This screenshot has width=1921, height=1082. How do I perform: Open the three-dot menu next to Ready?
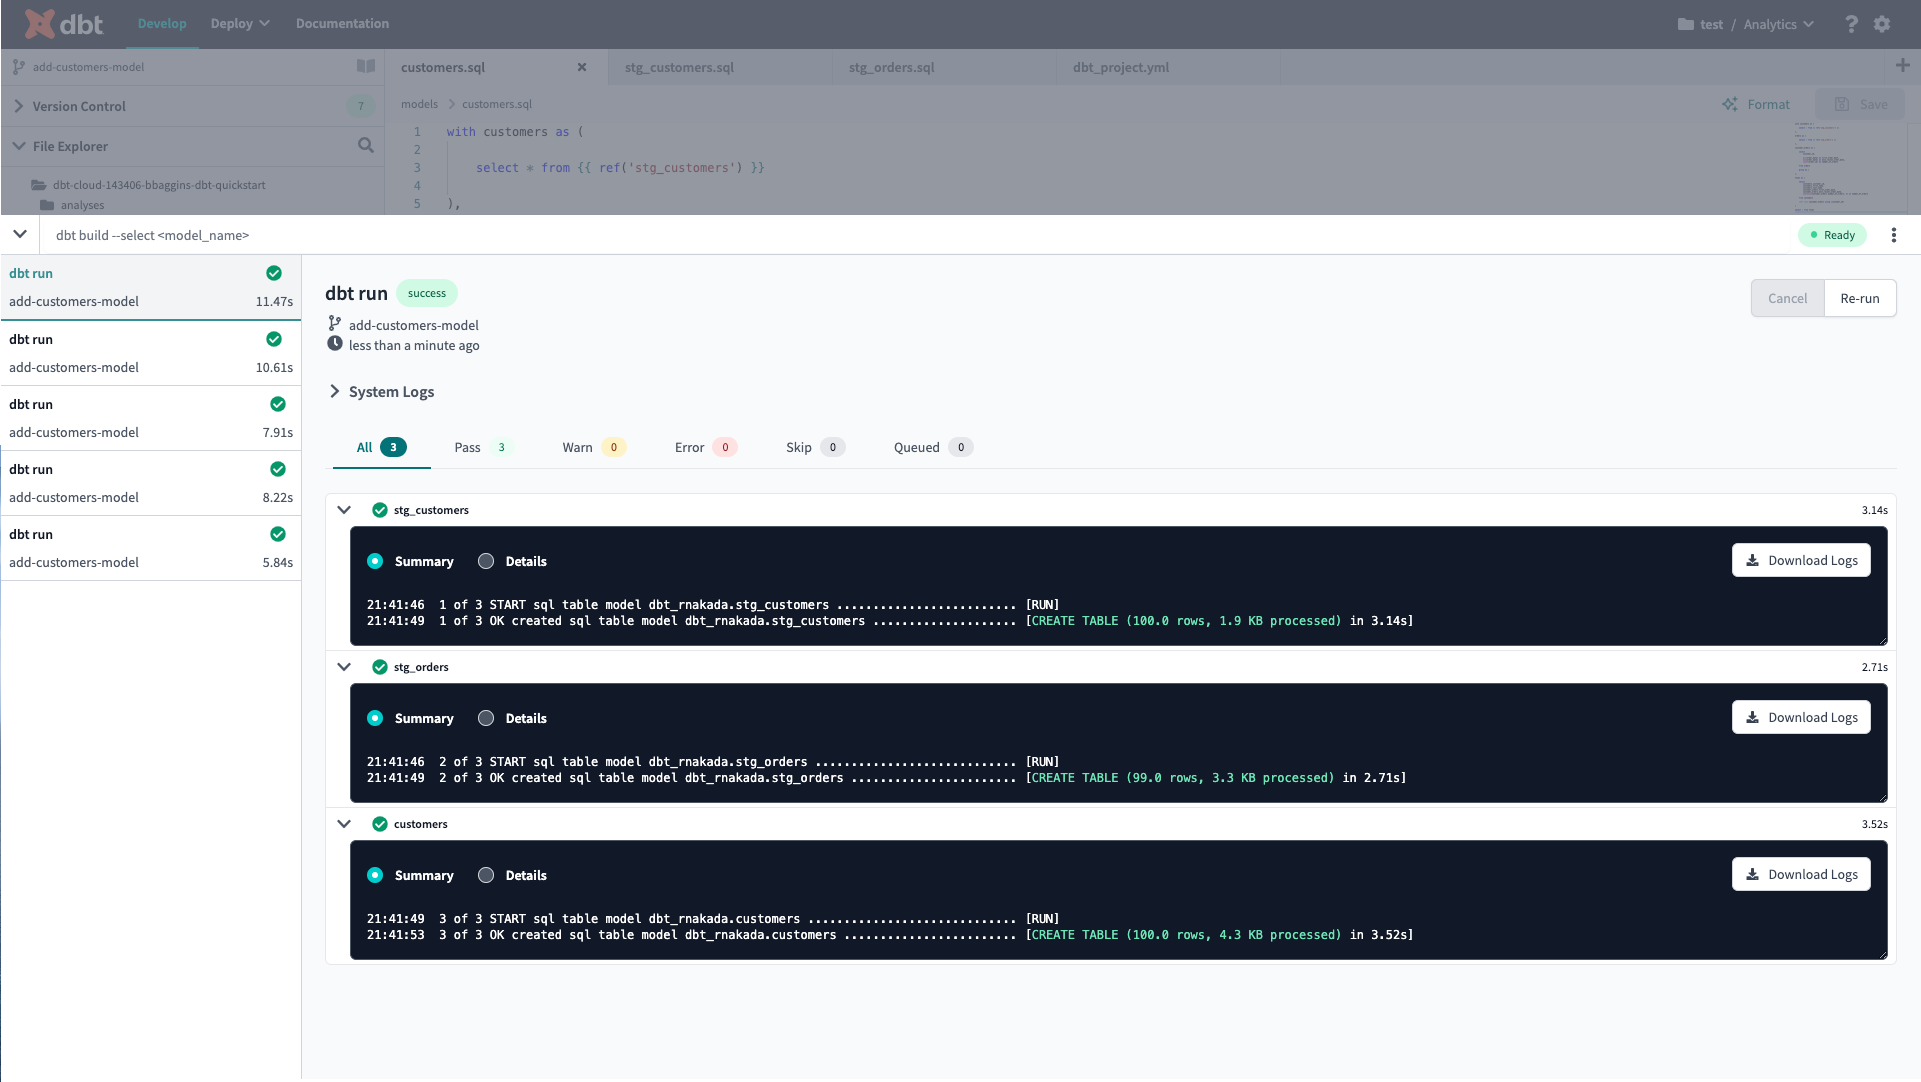pos(1893,235)
